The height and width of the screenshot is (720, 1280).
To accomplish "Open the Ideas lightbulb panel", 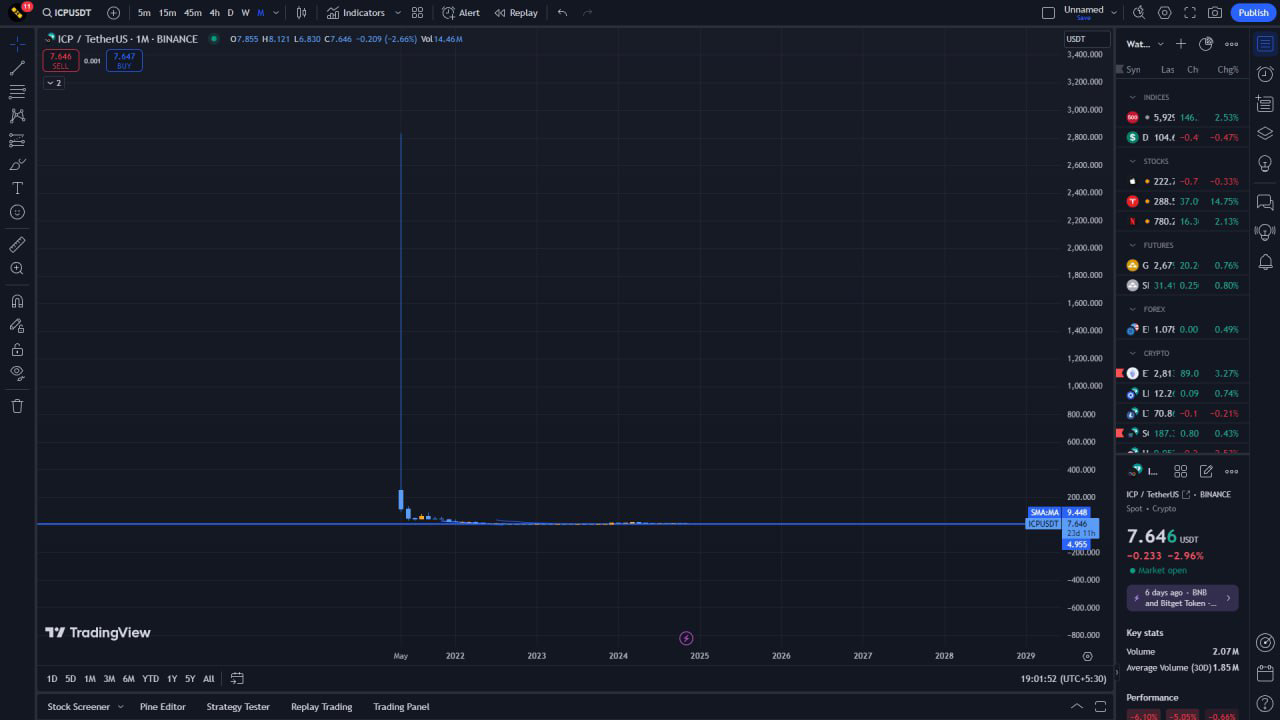I will pos(1265,163).
